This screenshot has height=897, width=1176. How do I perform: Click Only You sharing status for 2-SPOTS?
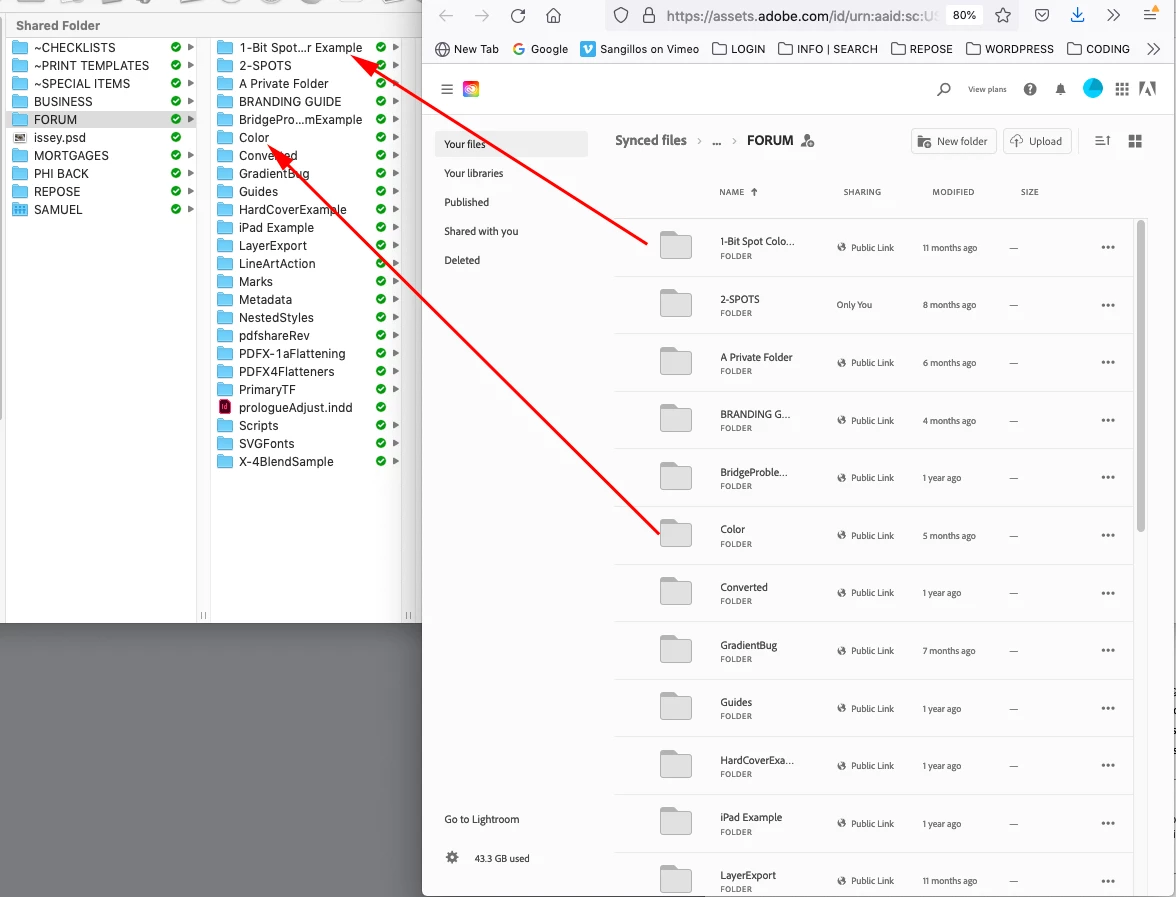click(854, 305)
